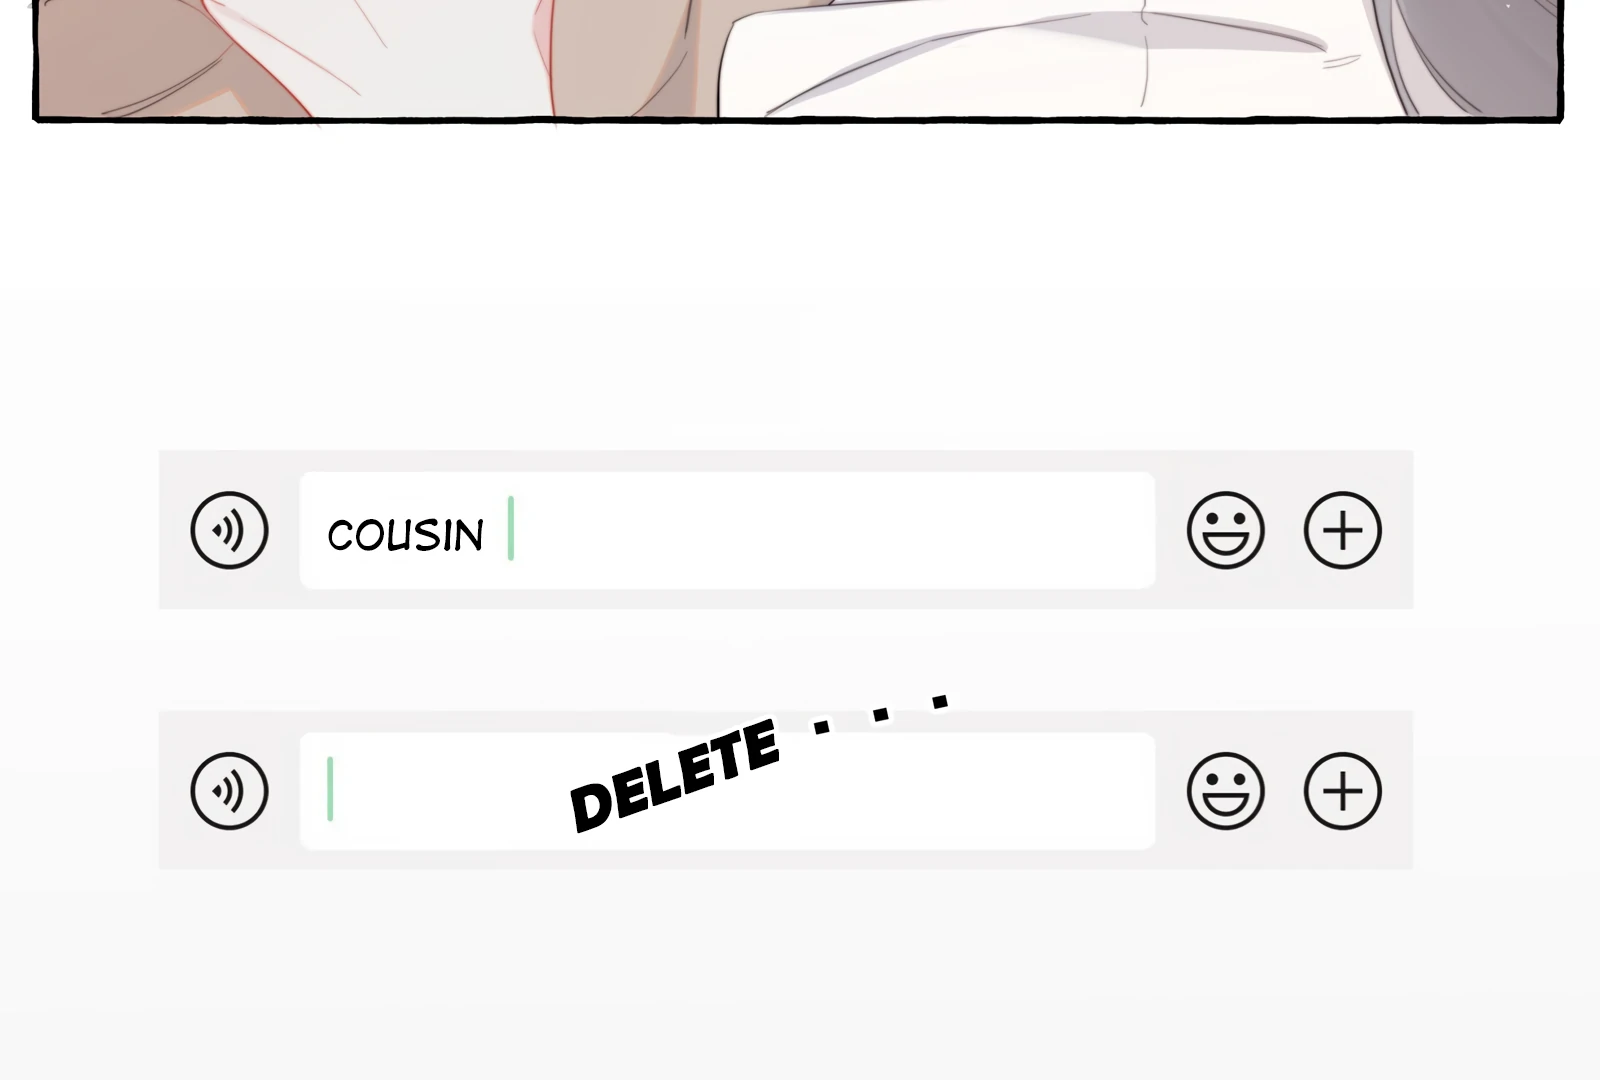Click the black bottom border of comic panel

[x=798, y=119]
